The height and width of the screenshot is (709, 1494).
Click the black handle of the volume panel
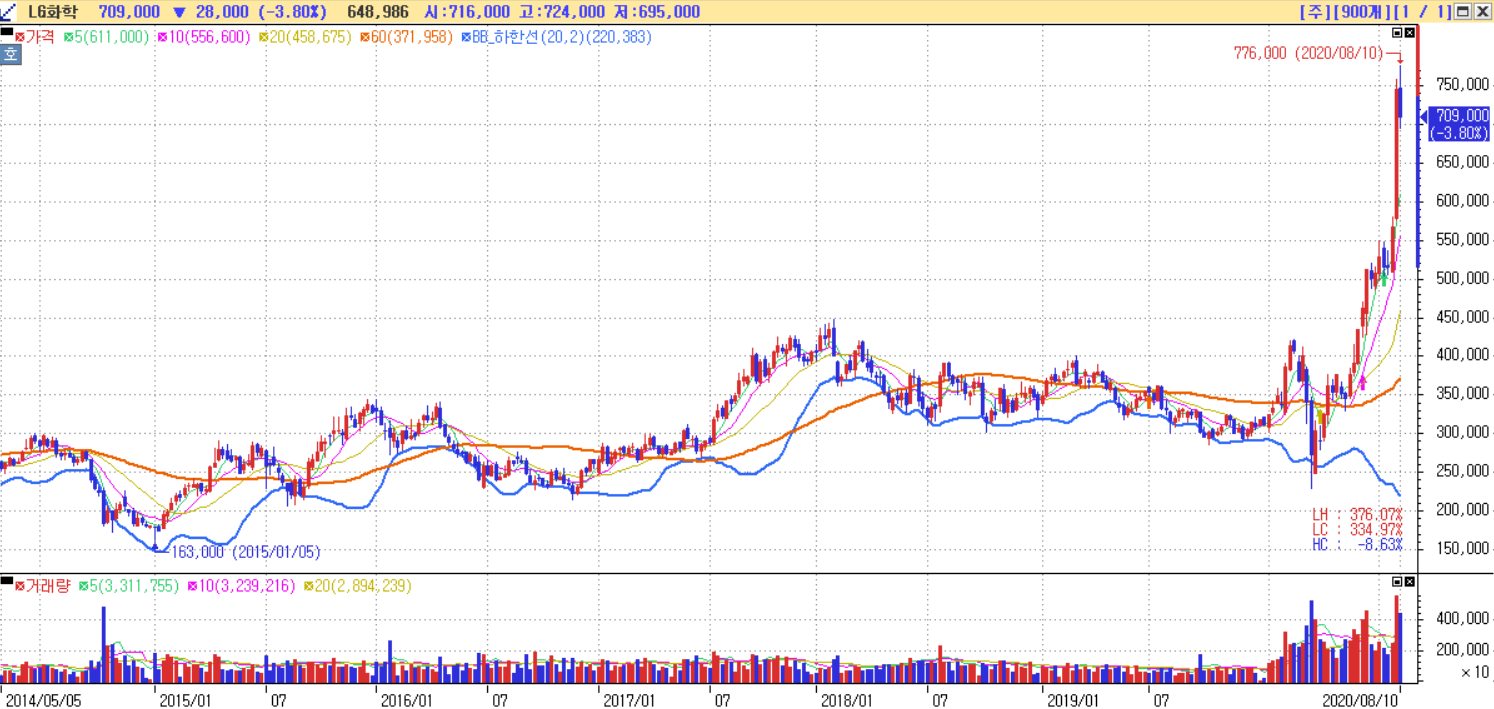click(x=7, y=581)
